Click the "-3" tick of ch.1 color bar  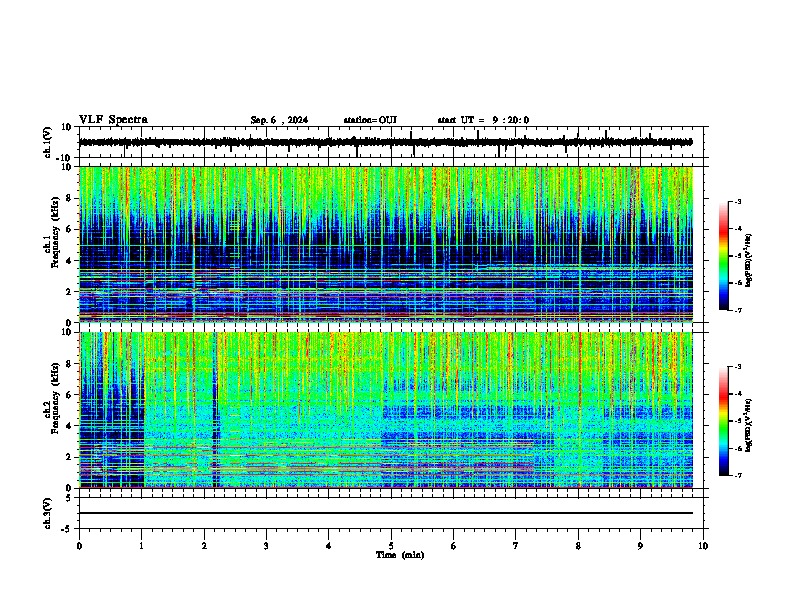click(737, 201)
